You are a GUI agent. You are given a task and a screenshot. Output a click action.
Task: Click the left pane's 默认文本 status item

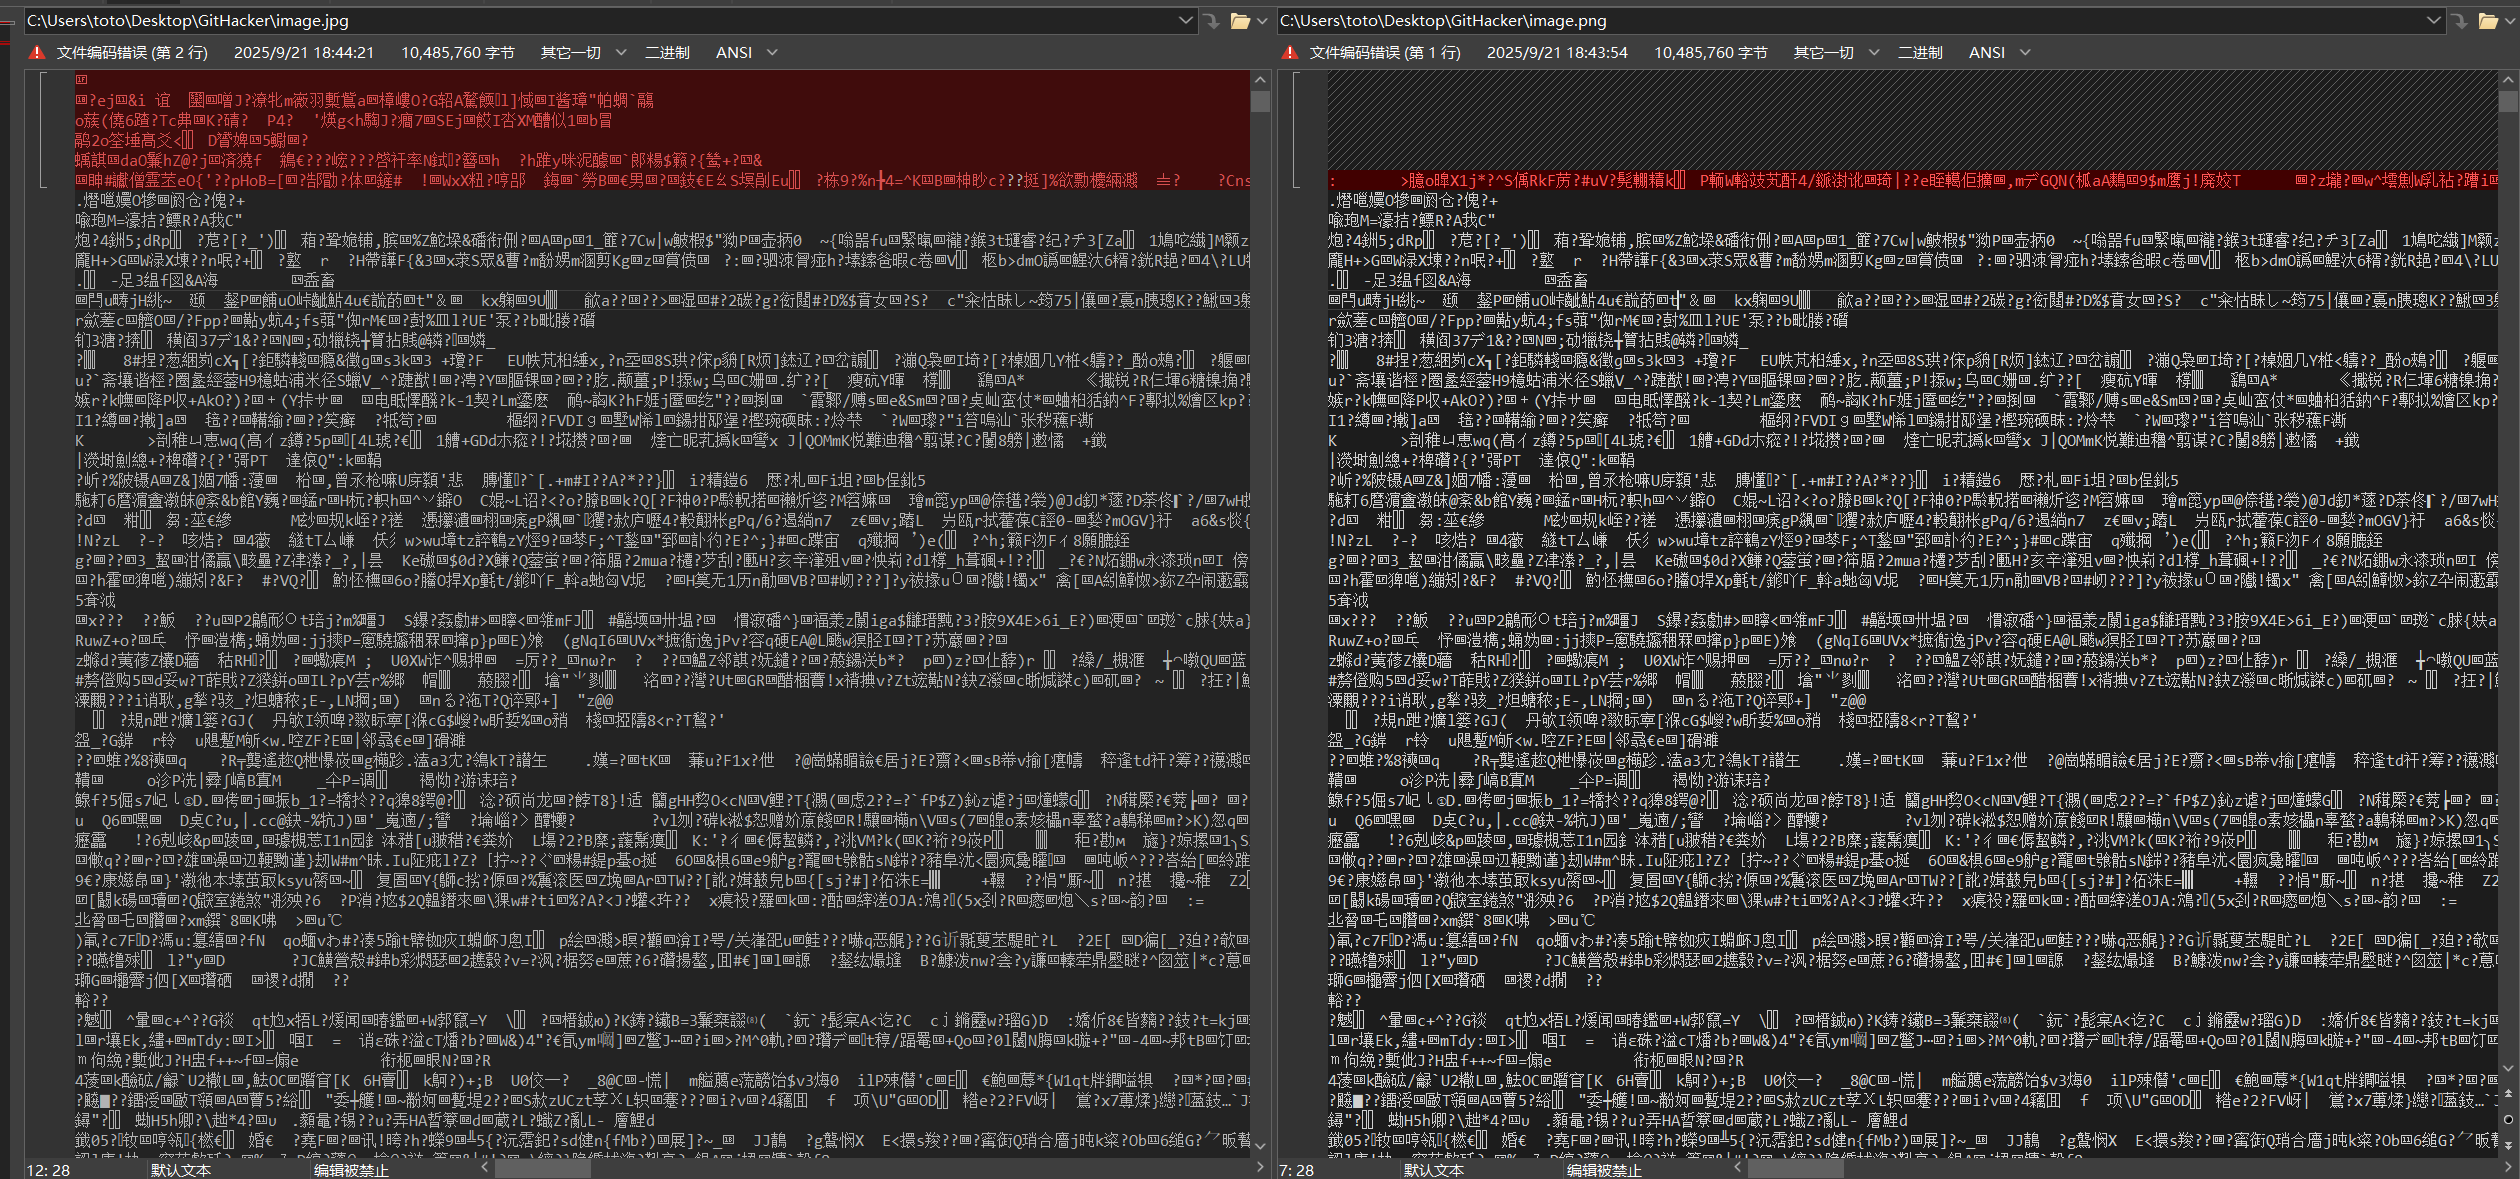pyautogui.click(x=181, y=1170)
